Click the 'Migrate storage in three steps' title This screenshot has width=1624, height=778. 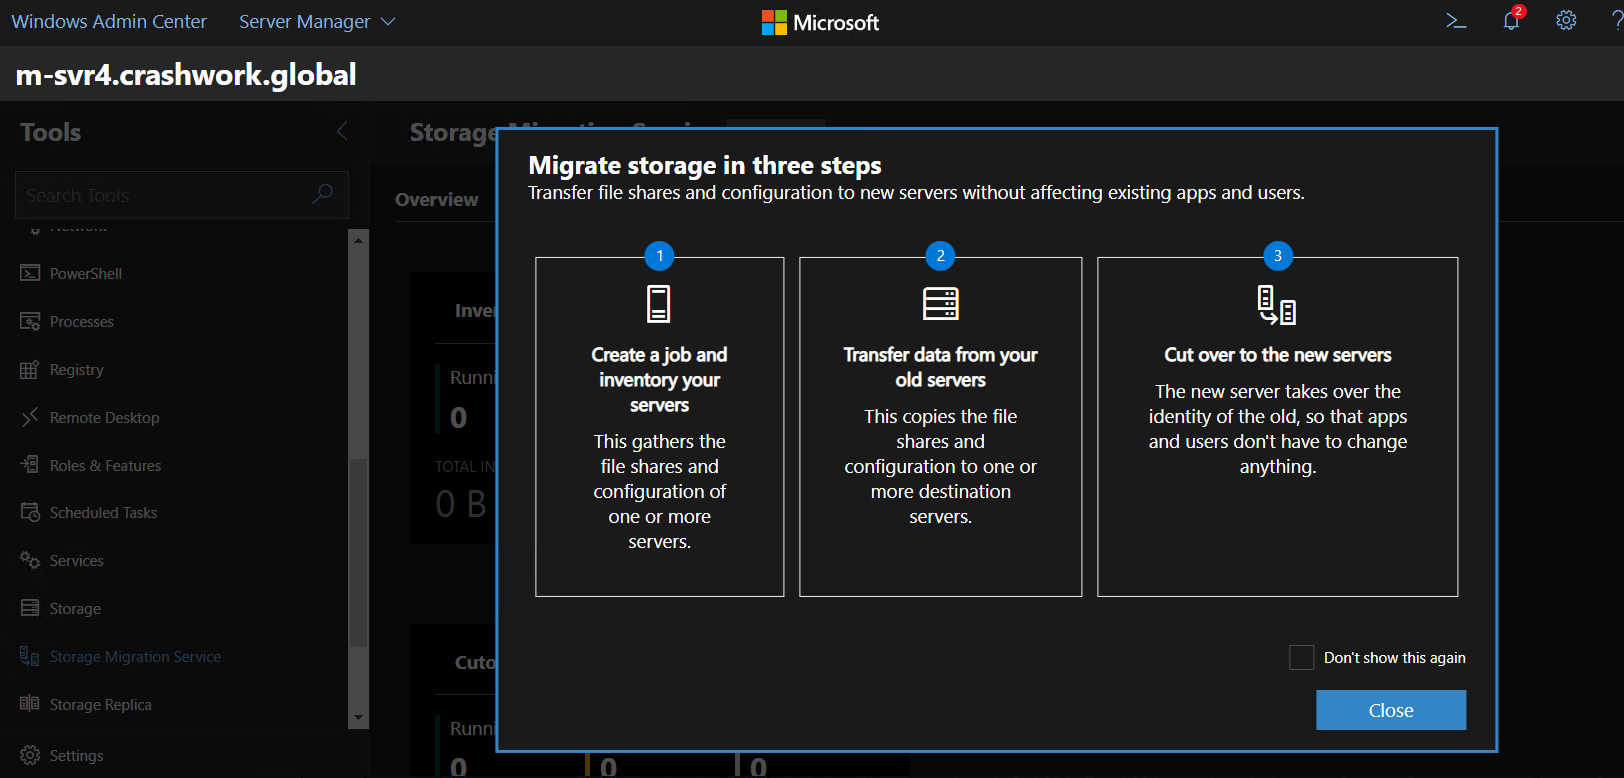(x=705, y=165)
